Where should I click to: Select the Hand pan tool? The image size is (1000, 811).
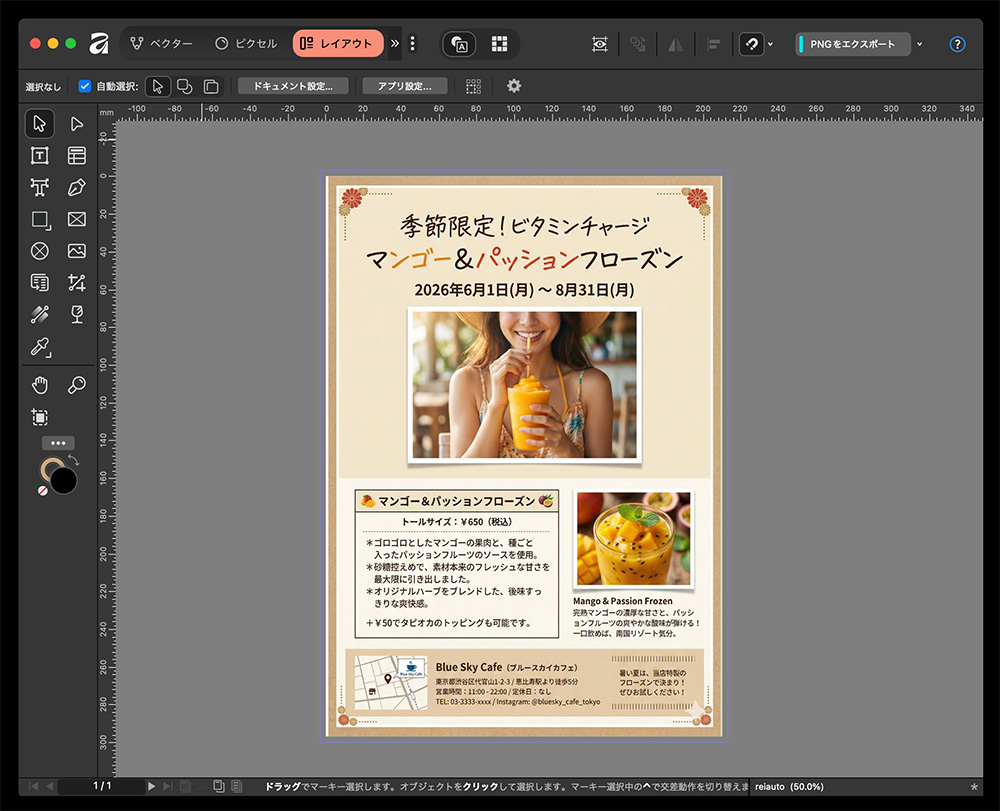(x=39, y=385)
